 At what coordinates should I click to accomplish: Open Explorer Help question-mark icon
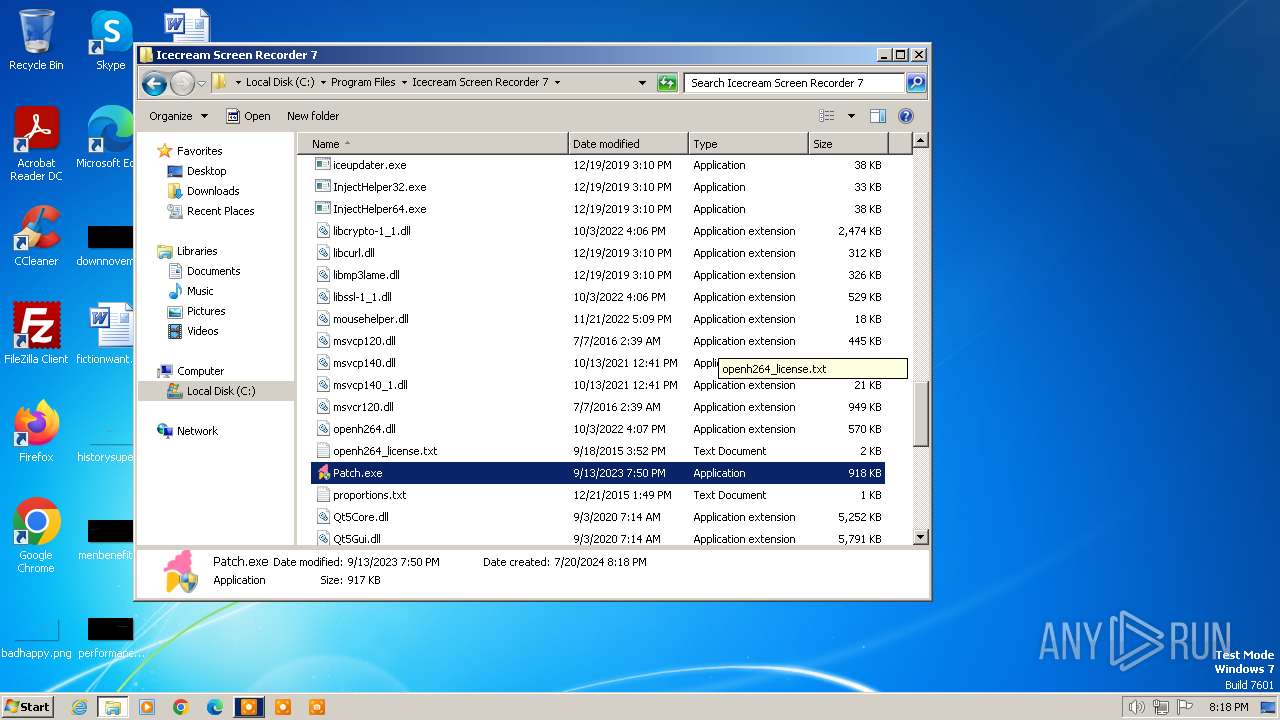[906, 116]
